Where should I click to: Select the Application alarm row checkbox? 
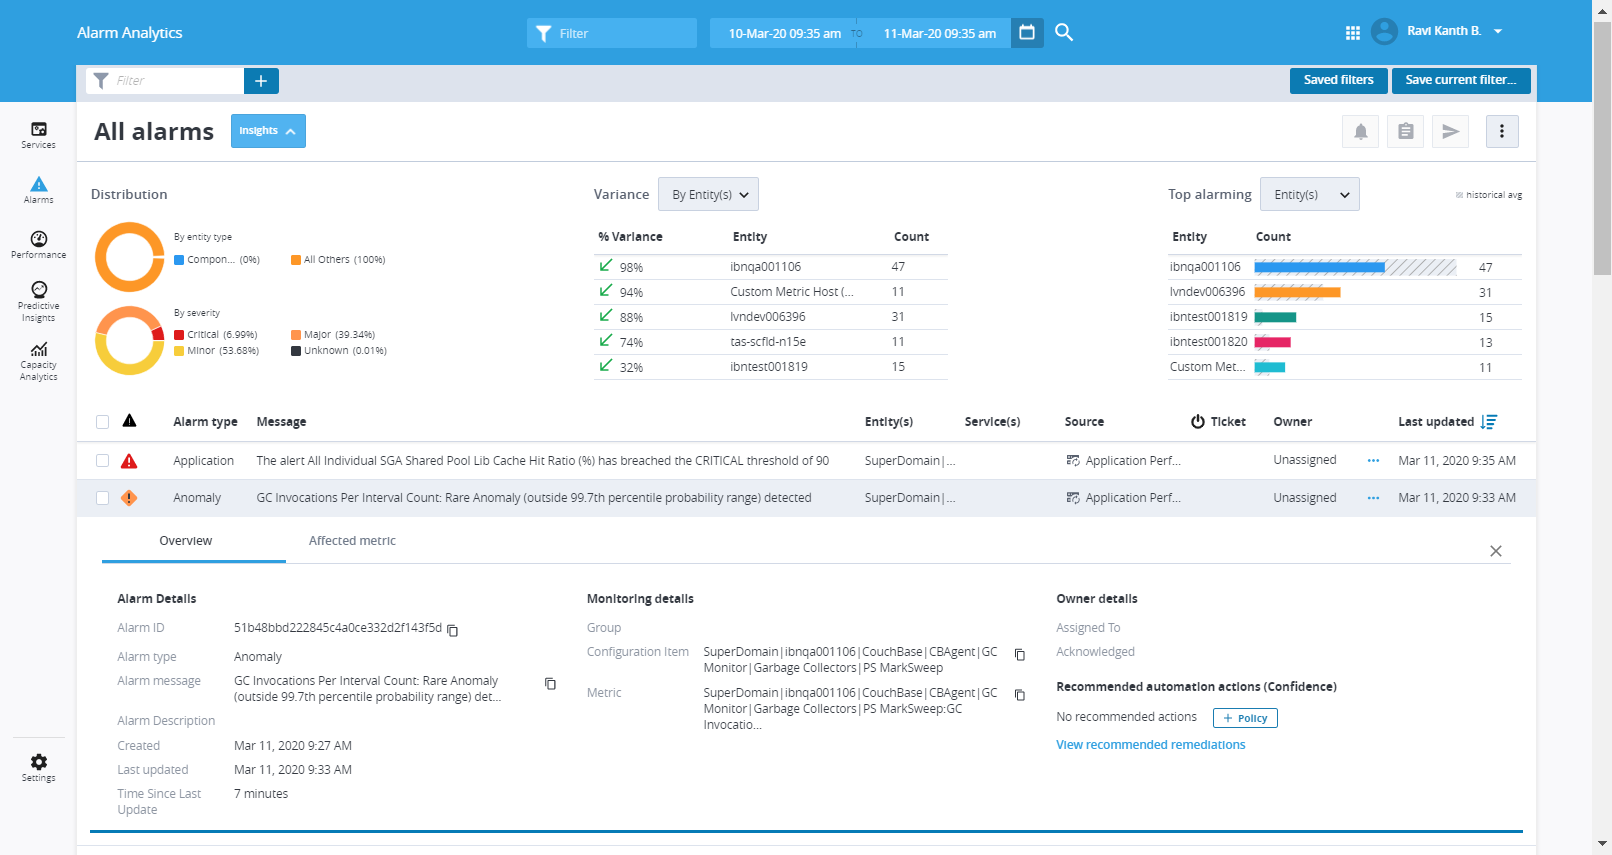coord(102,461)
